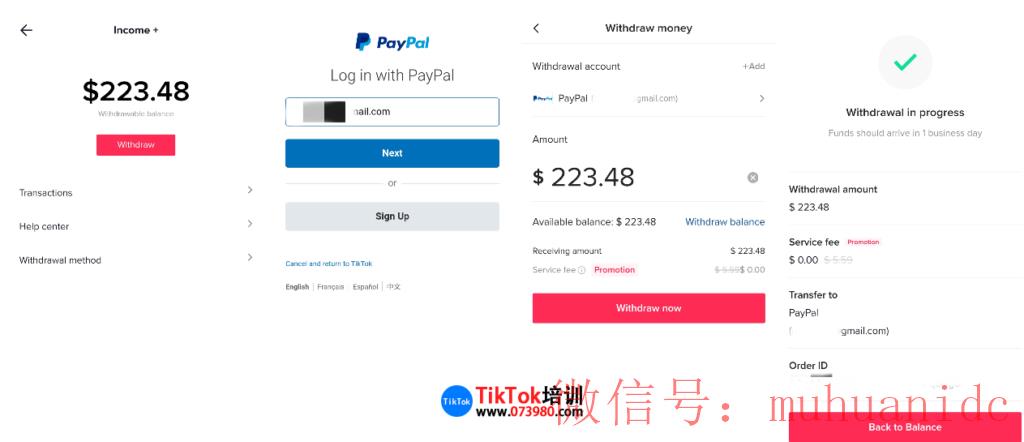Open the Help center chevron
The height and width of the screenshot is (442, 1024).
250,224
